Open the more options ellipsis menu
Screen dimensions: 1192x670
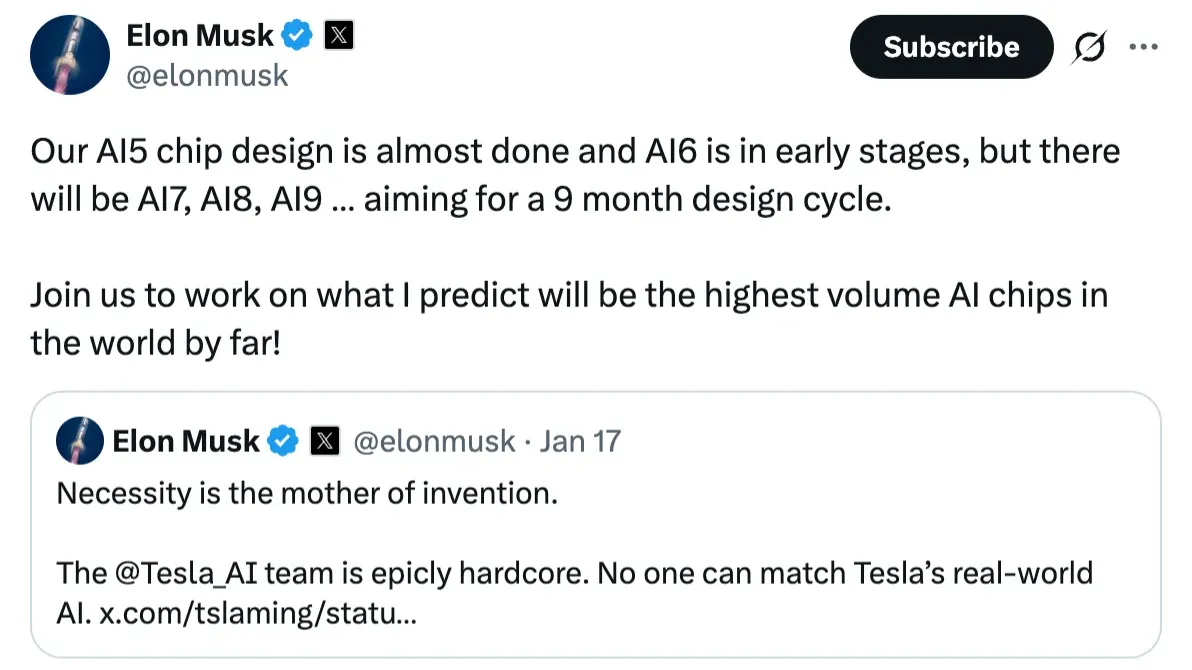tap(1144, 46)
